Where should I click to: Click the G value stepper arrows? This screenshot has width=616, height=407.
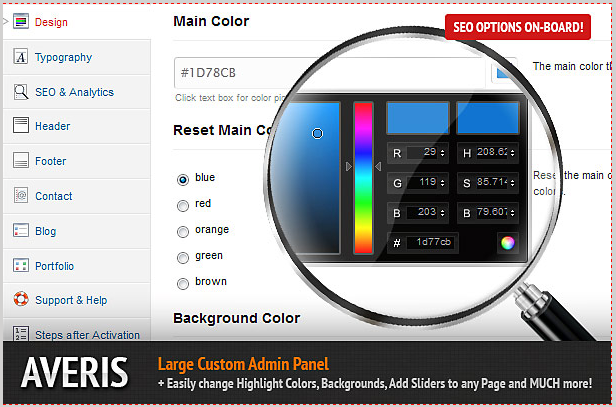pos(442,183)
